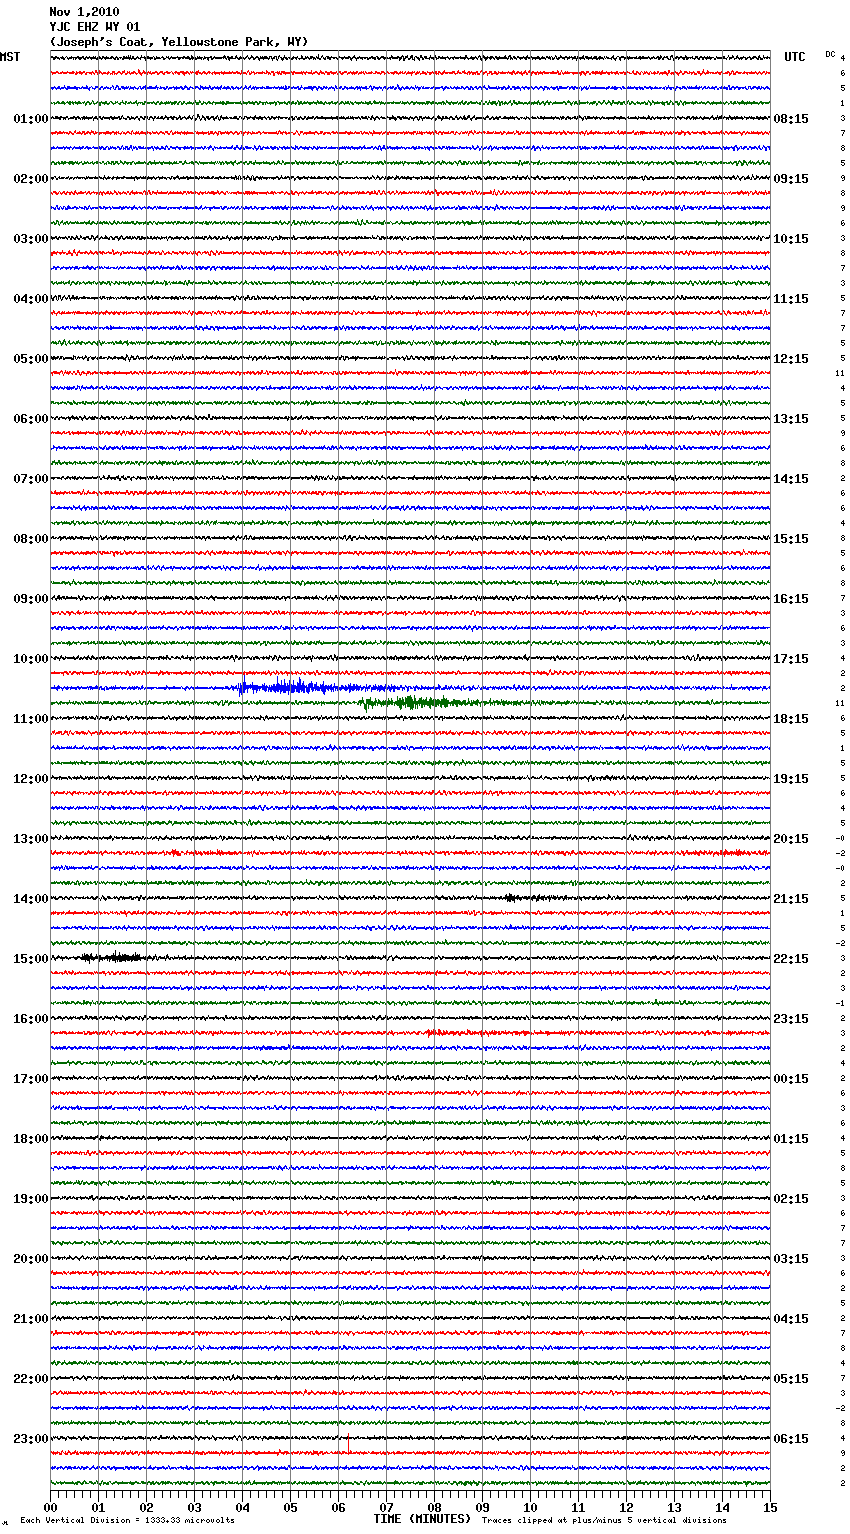This screenshot has height=1534, width=850.
Task: Select the 14:00 MST time label
Action: pyautogui.click(x=30, y=899)
